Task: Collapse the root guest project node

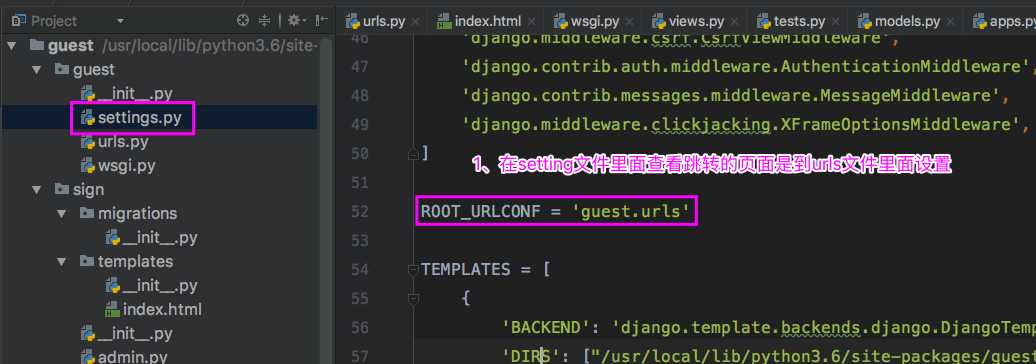Action: [x=11, y=46]
